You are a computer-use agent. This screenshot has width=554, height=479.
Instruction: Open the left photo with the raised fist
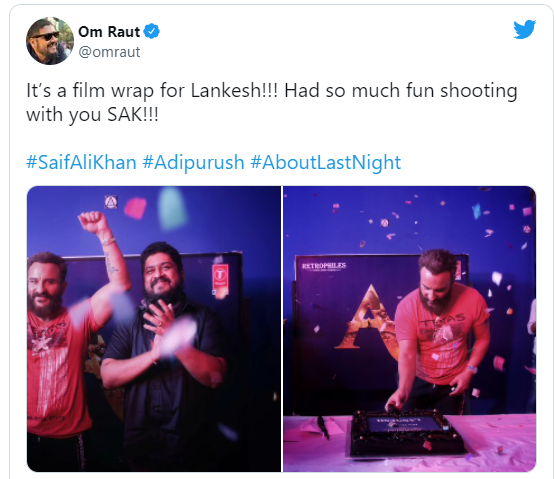click(154, 329)
